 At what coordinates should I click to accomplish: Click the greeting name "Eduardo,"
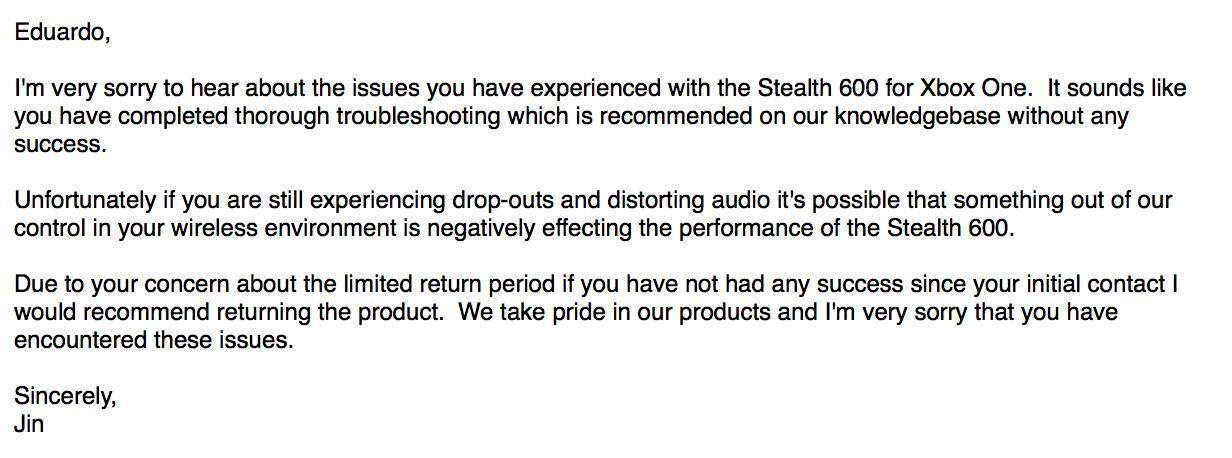pyautogui.click(x=62, y=32)
